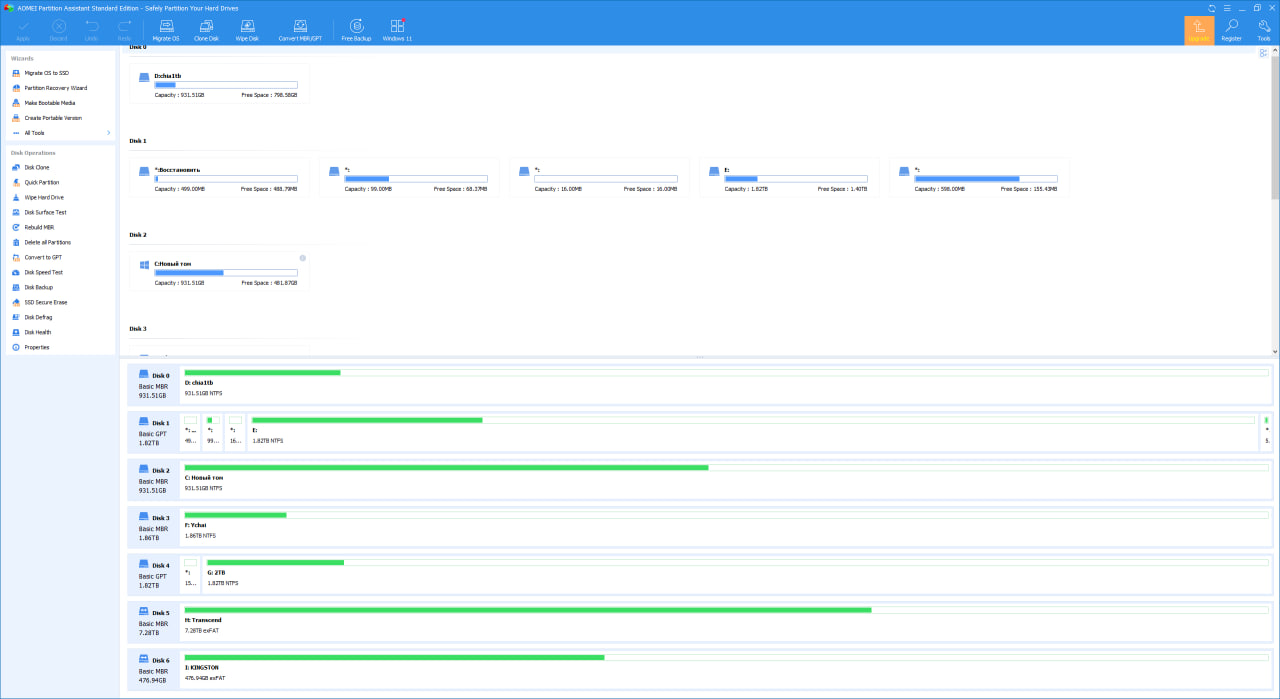
Task: Click the orange Upgrade button
Action: (1199, 30)
